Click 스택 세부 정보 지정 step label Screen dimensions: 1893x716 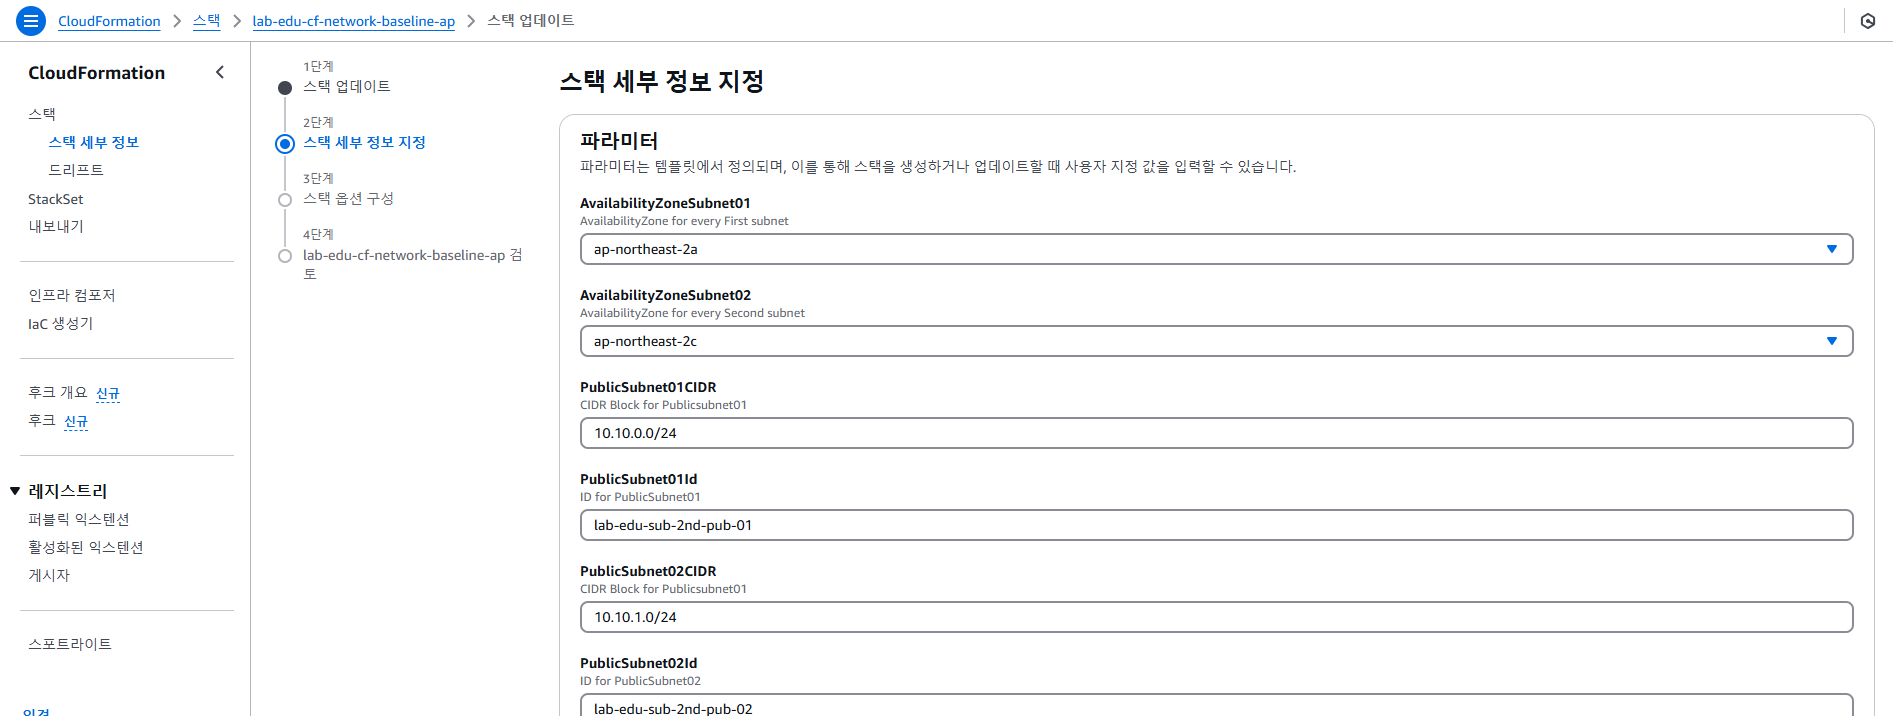(x=364, y=142)
